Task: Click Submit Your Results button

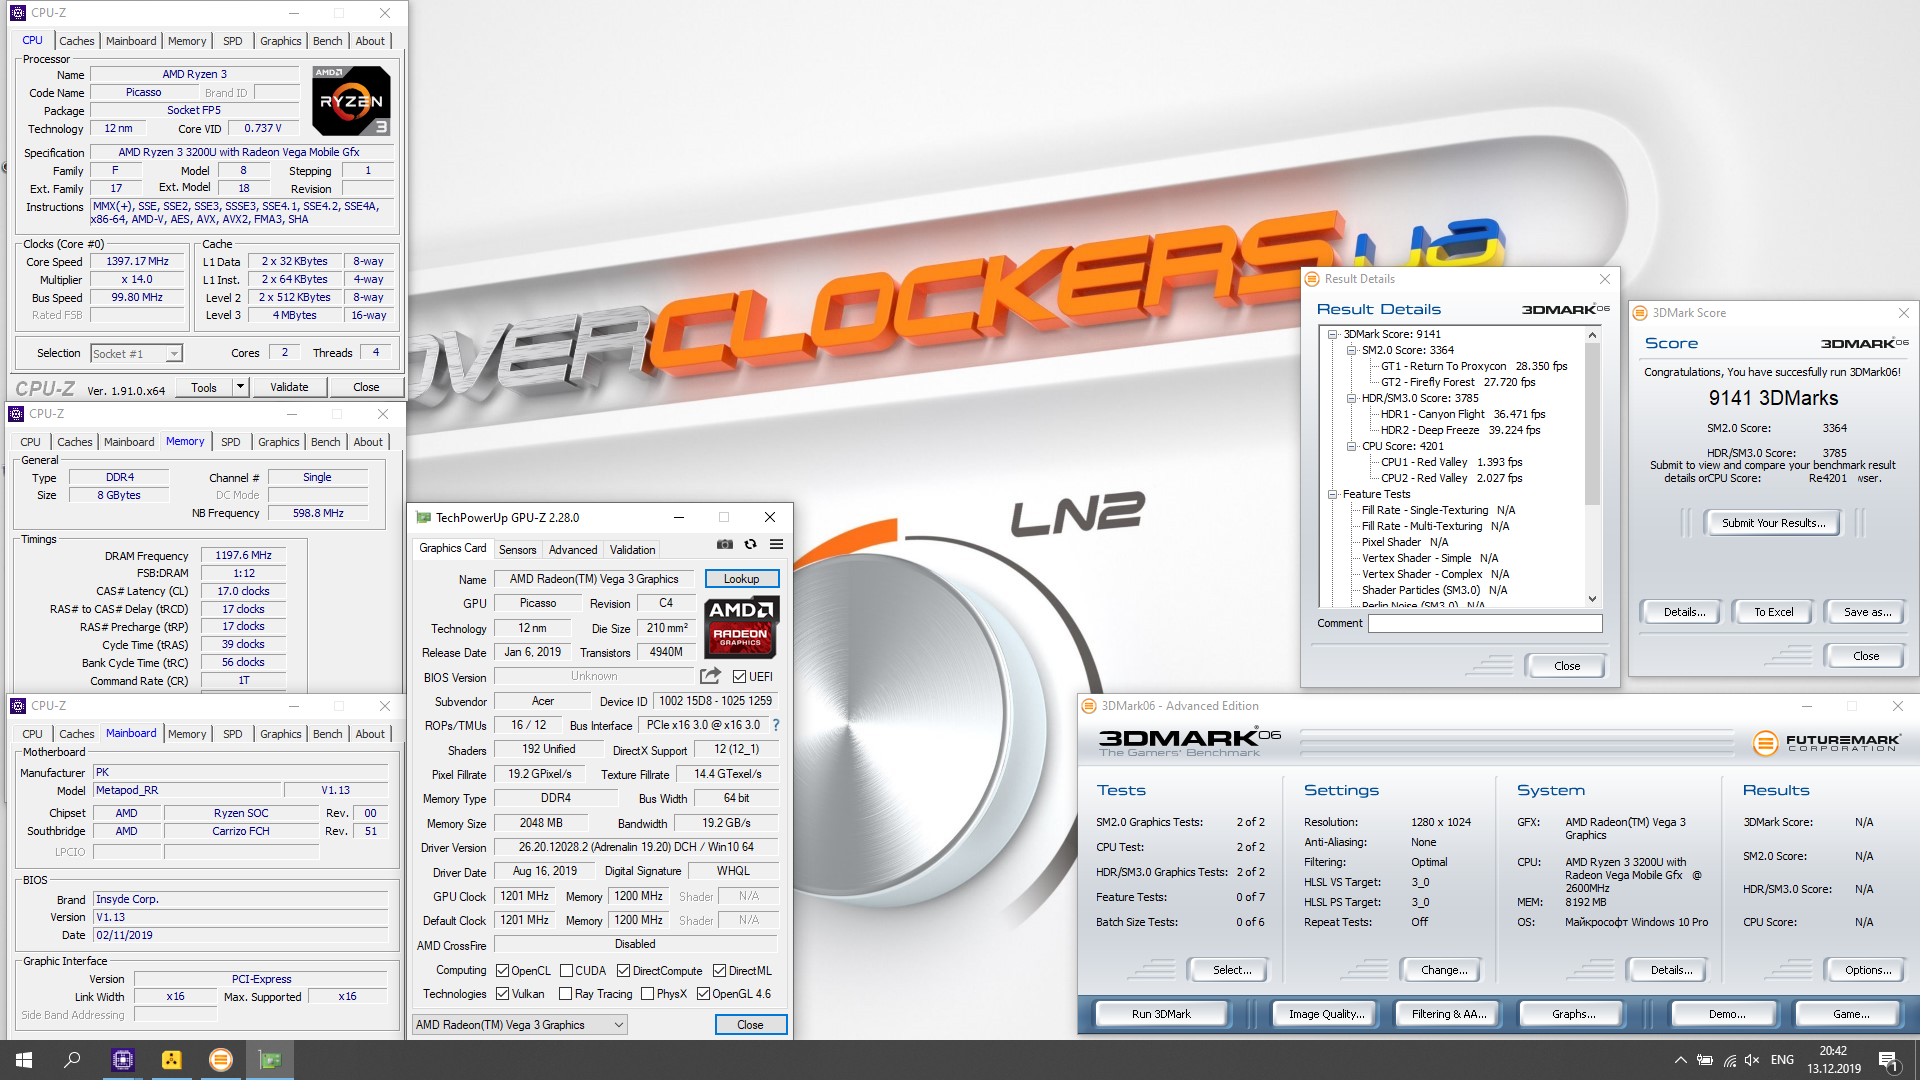Action: (1773, 523)
